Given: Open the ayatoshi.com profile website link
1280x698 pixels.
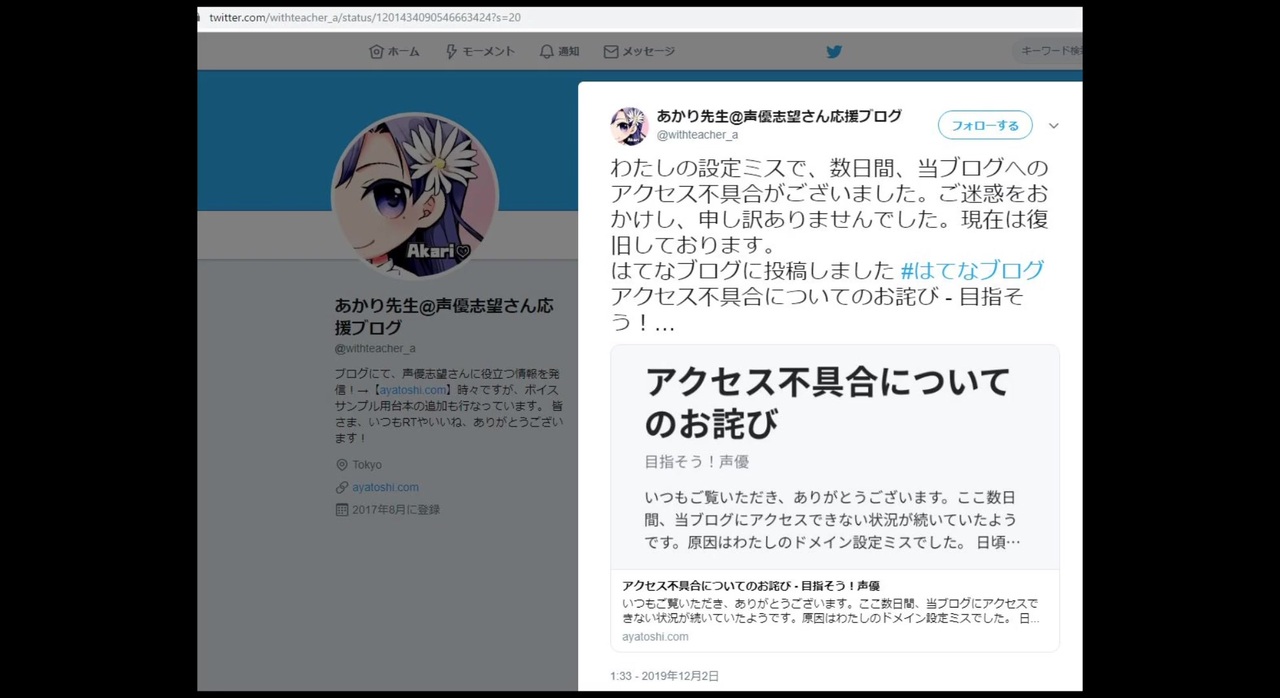Looking at the screenshot, I should coord(385,487).
